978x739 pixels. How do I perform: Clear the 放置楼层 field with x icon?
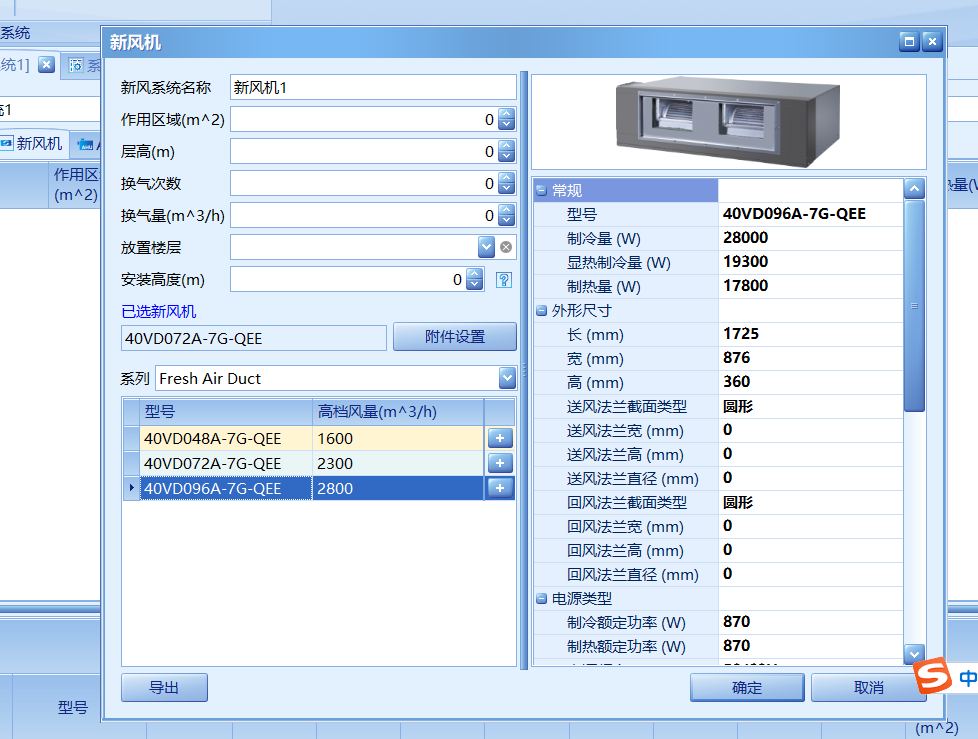point(506,247)
